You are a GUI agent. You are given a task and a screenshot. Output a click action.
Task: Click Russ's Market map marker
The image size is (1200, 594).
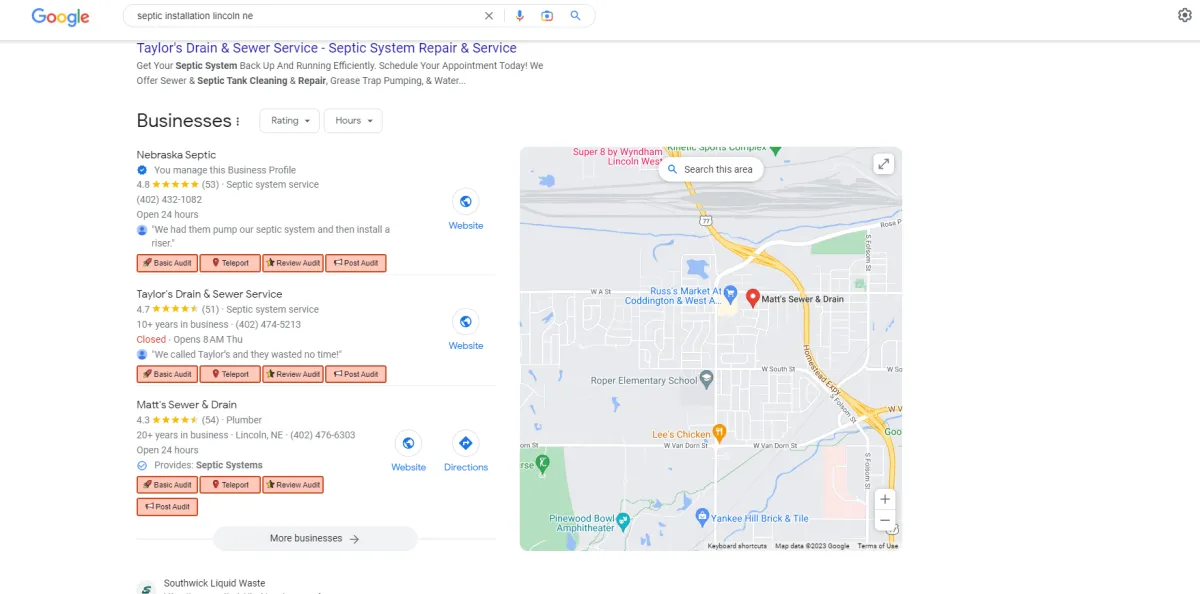pyautogui.click(x=730, y=295)
